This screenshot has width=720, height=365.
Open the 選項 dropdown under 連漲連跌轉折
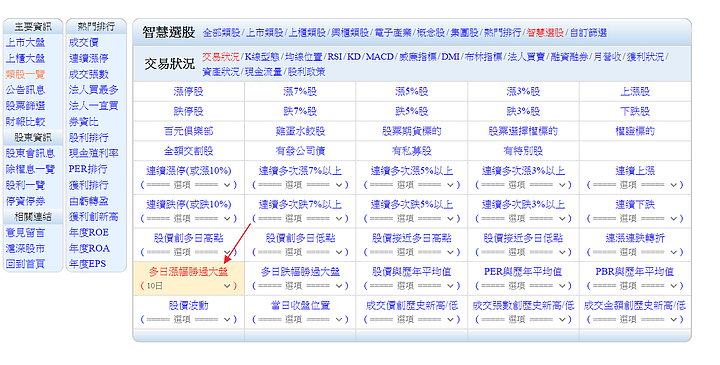tap(635, 252)
